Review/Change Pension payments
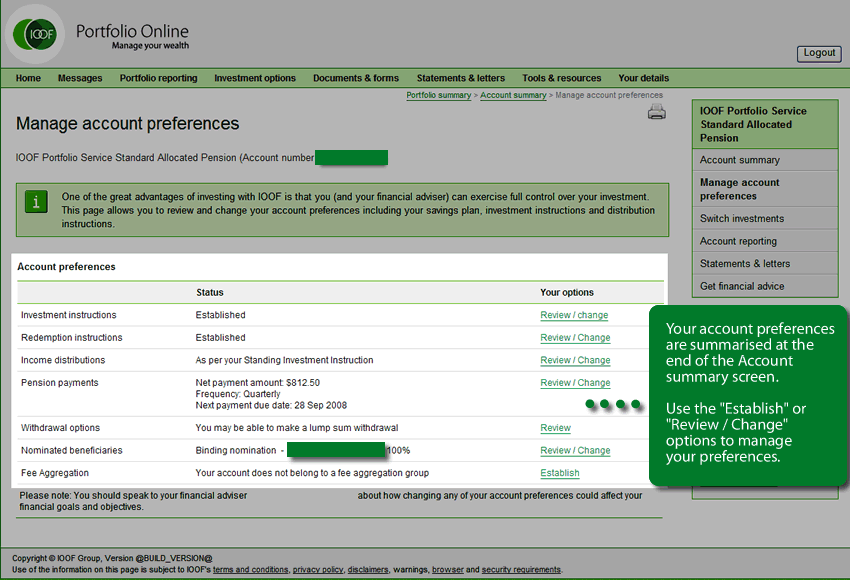The width and height of the screenshot is (850, 580). coord(575,383)
